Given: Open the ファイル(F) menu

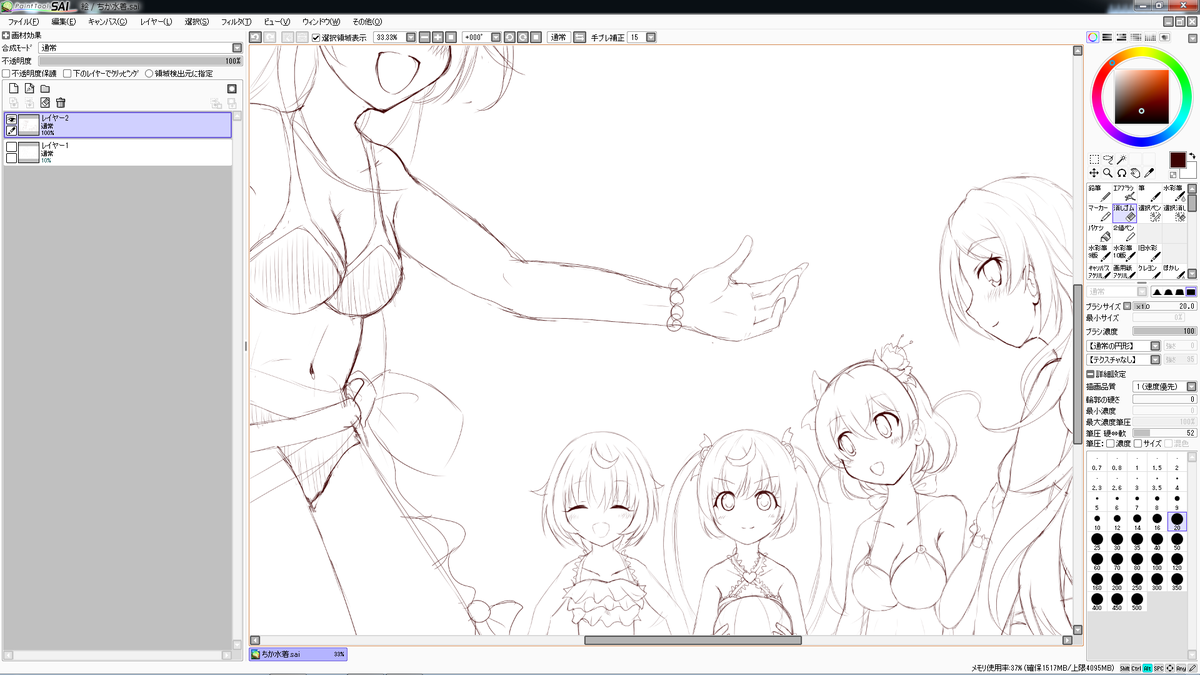Looking at the screenshot, I should coord(23,21).
